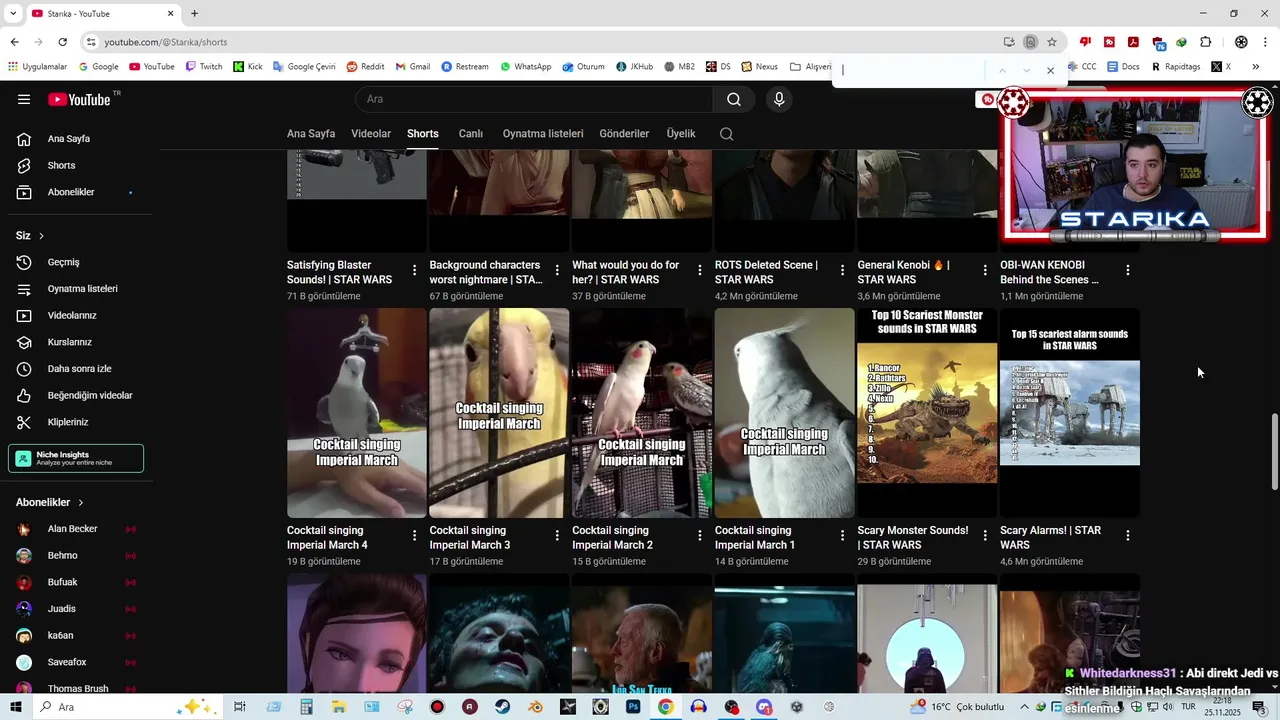Image resolution: width=1280 pixels, height=720 pixels.
Task: Click the YouTube logo
Action: click(79, 99)
